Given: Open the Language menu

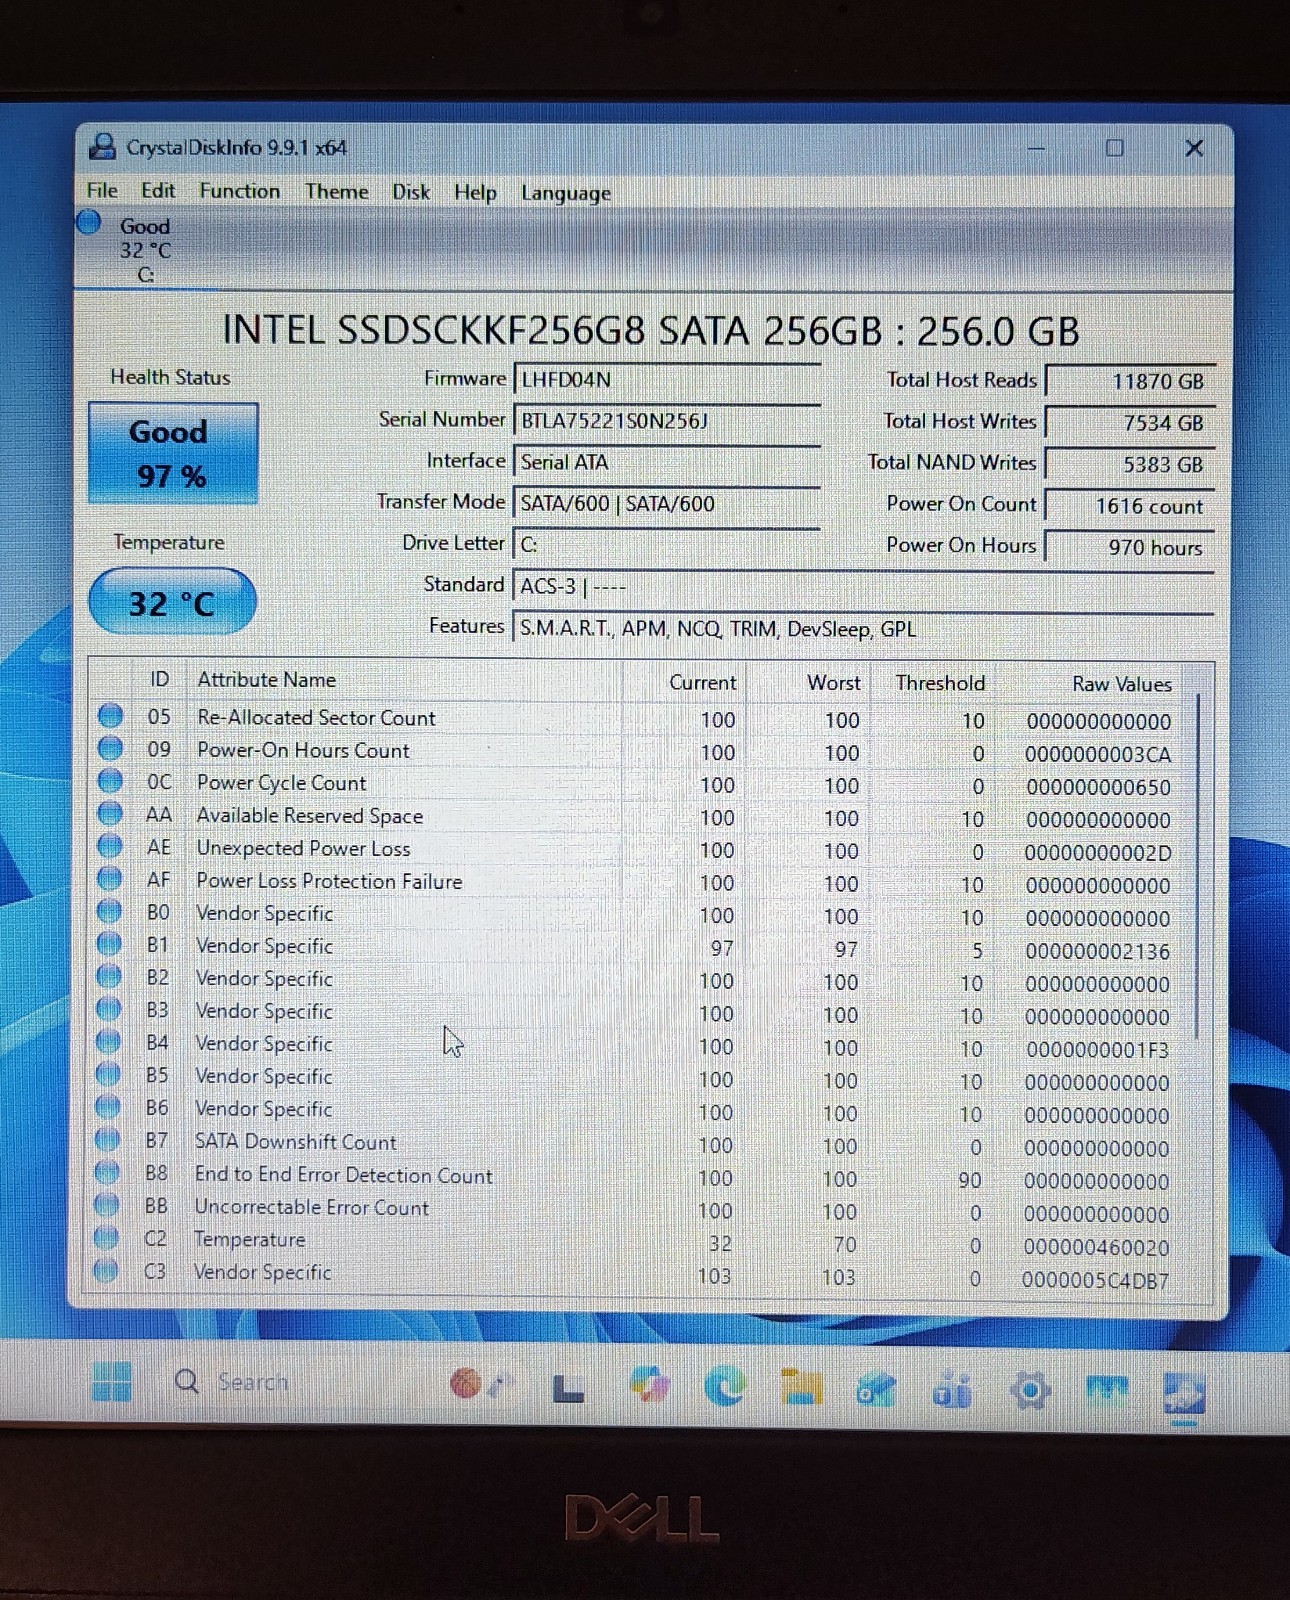Looking at the screenshot, I should click(566, 193).
